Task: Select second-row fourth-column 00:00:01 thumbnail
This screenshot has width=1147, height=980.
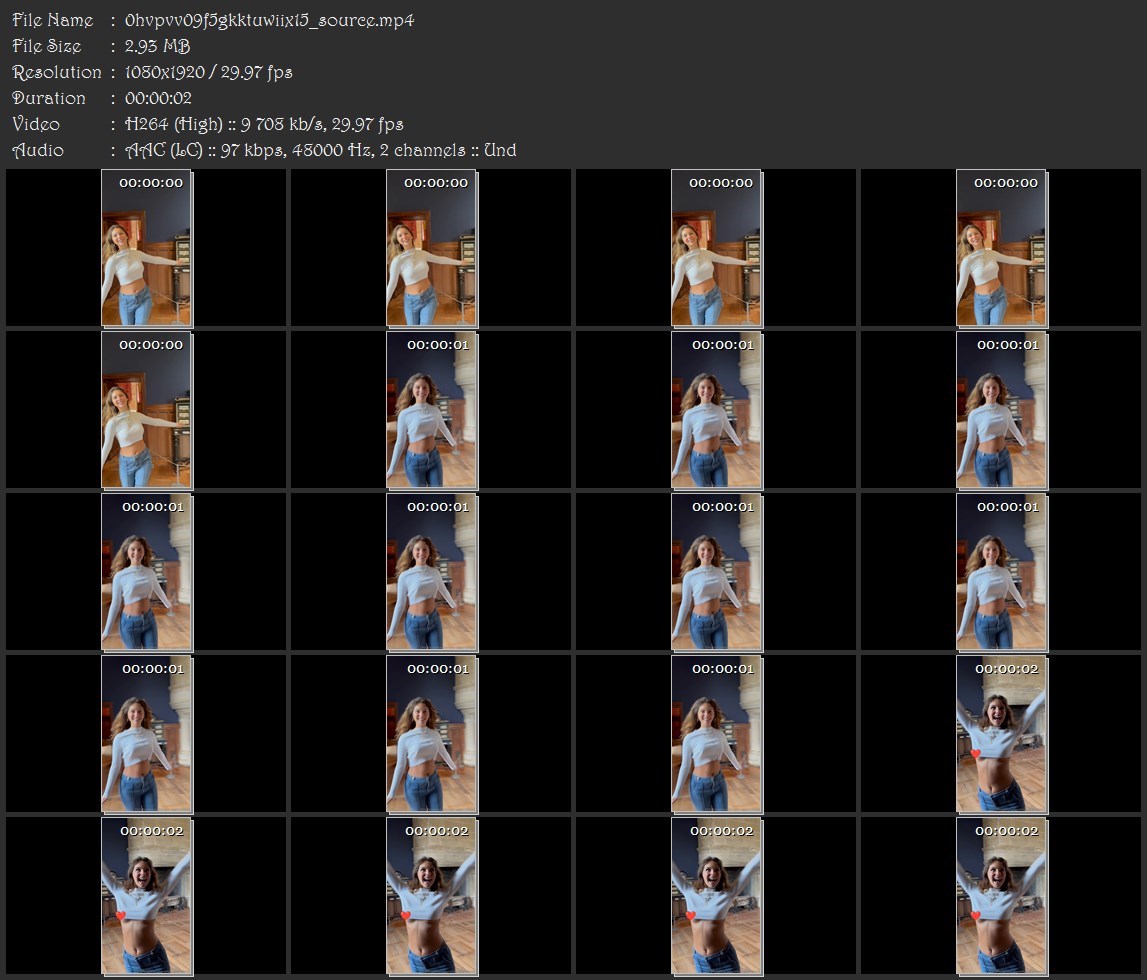Action: 1001,410
